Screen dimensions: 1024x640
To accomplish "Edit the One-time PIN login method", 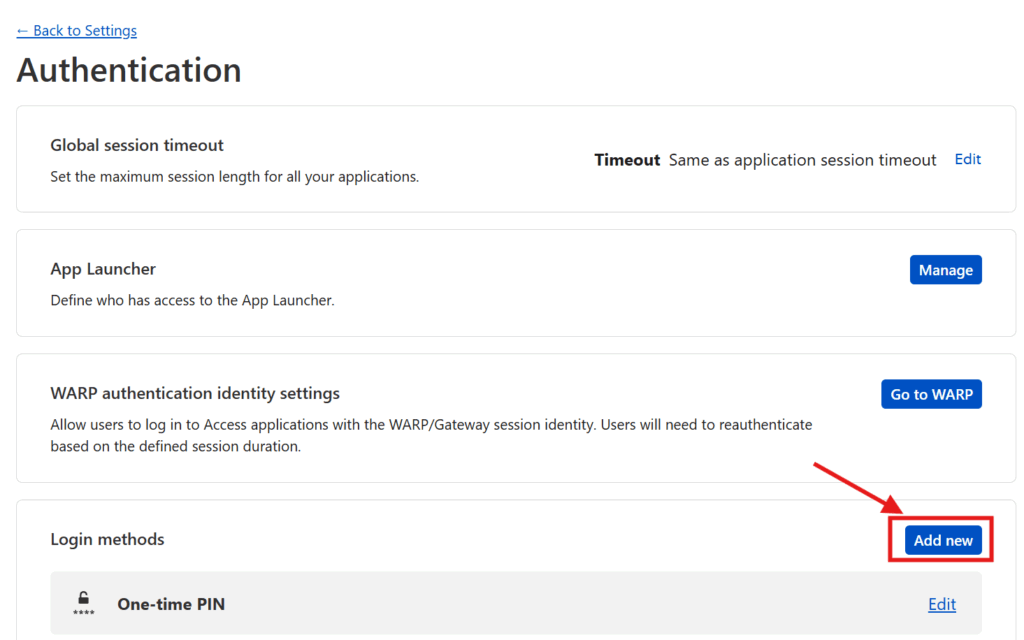I will coord(942,605).
